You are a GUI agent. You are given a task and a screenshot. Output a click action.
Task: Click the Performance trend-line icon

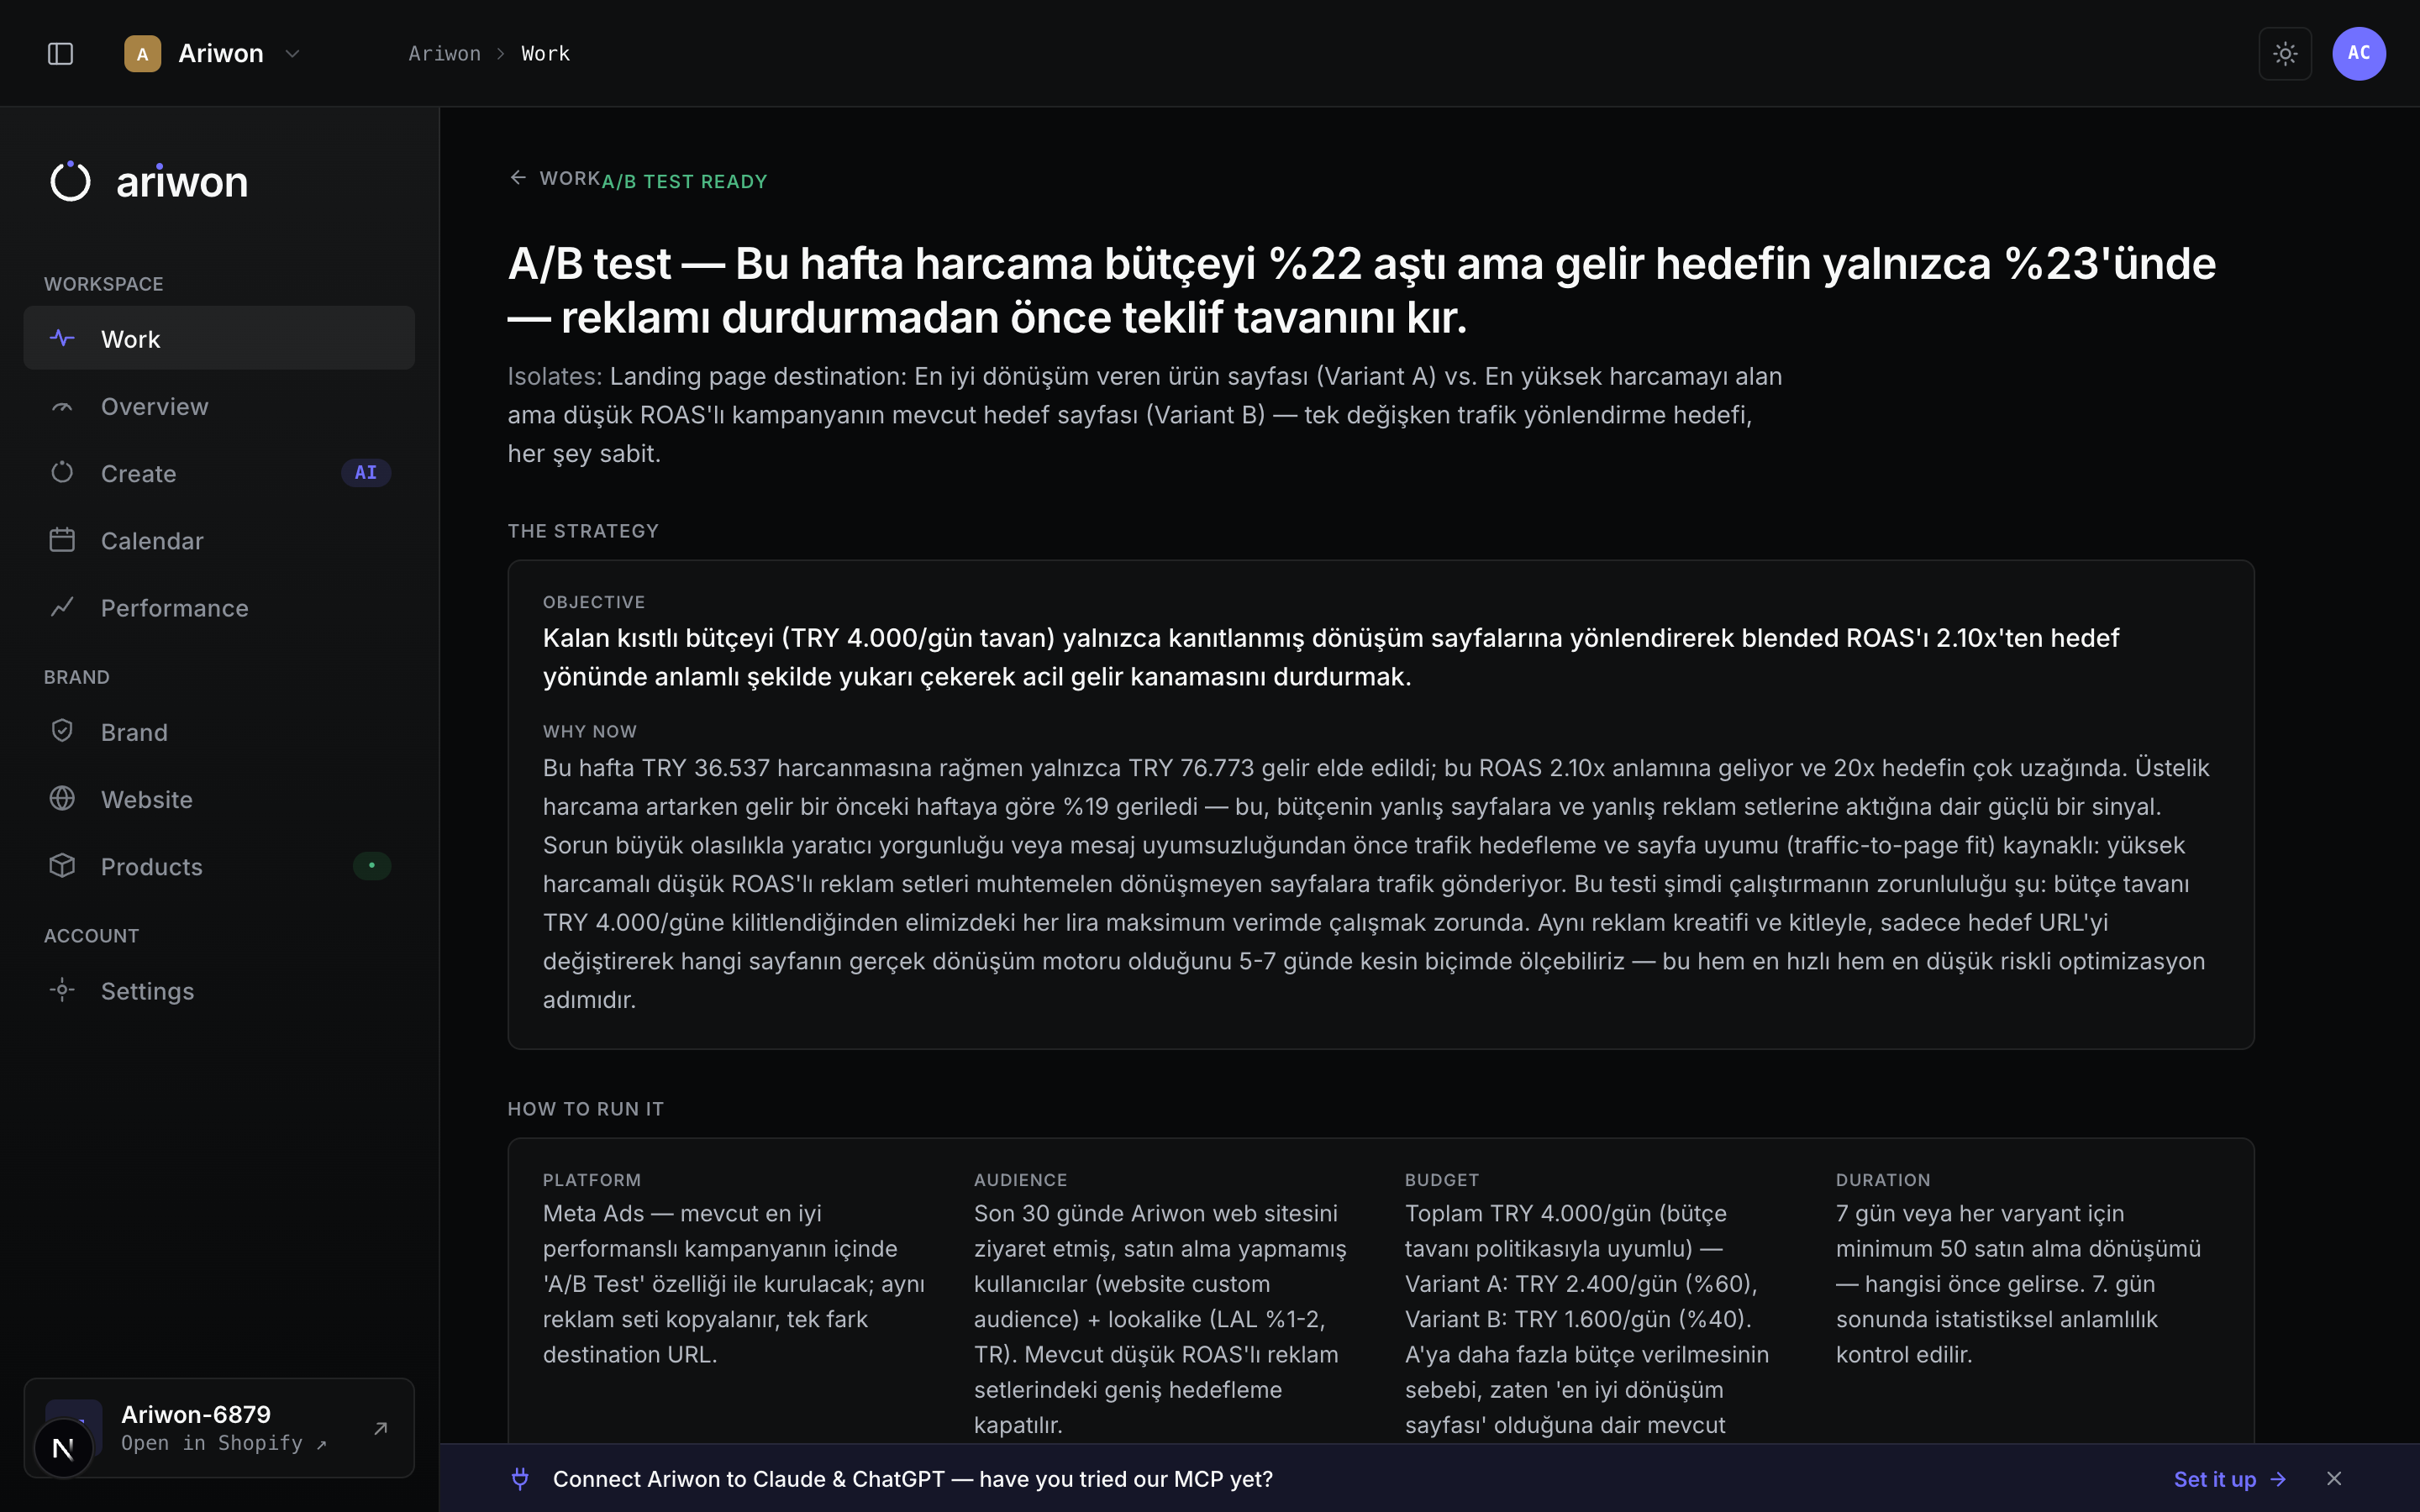[62, 607]
